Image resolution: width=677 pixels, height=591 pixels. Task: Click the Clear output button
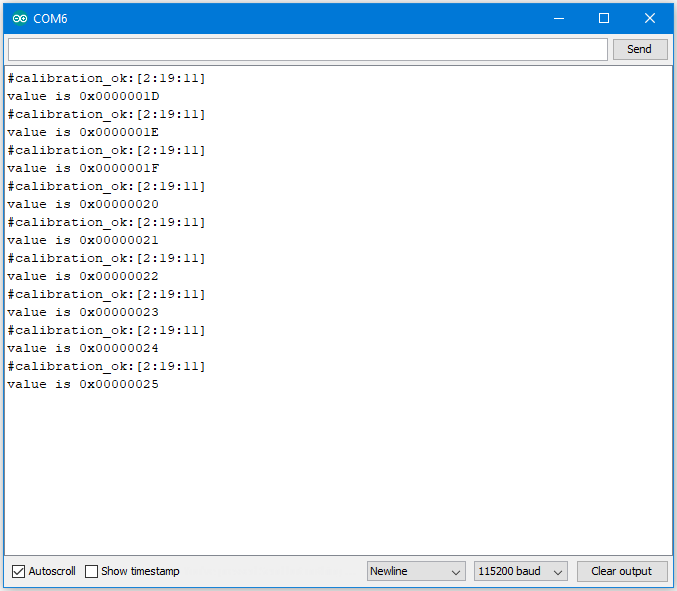pos(621,571)
